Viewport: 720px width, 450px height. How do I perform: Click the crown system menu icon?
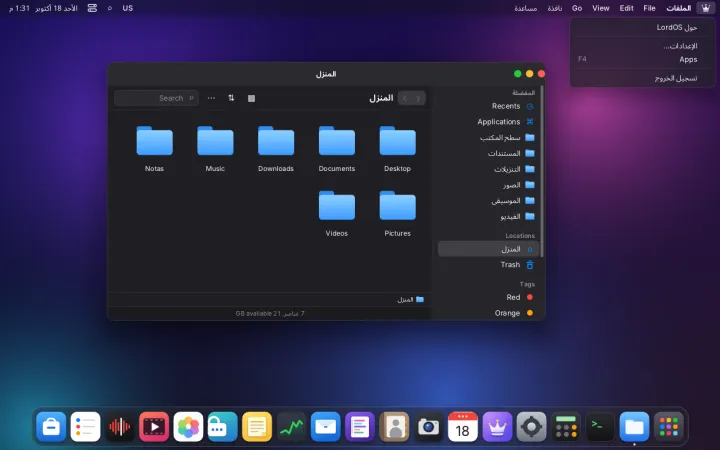[x=705, y=8]
